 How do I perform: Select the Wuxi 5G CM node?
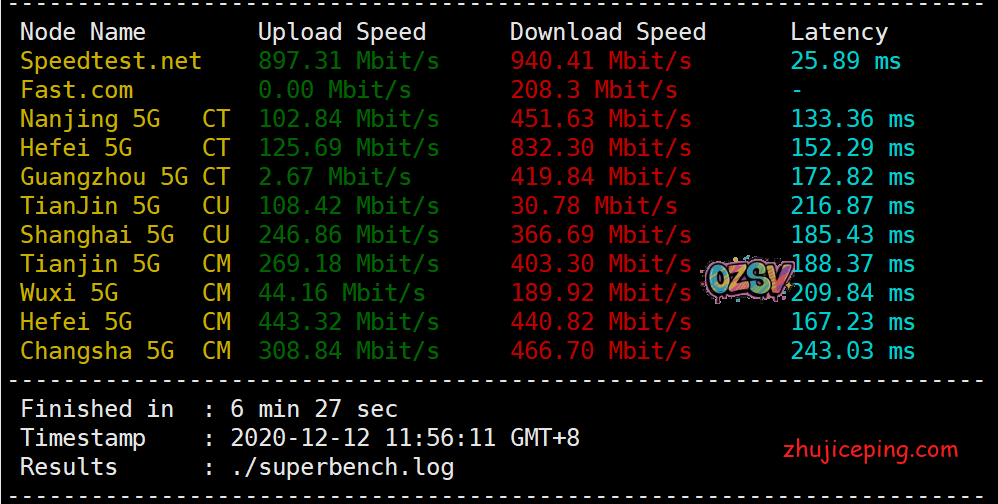125,293
